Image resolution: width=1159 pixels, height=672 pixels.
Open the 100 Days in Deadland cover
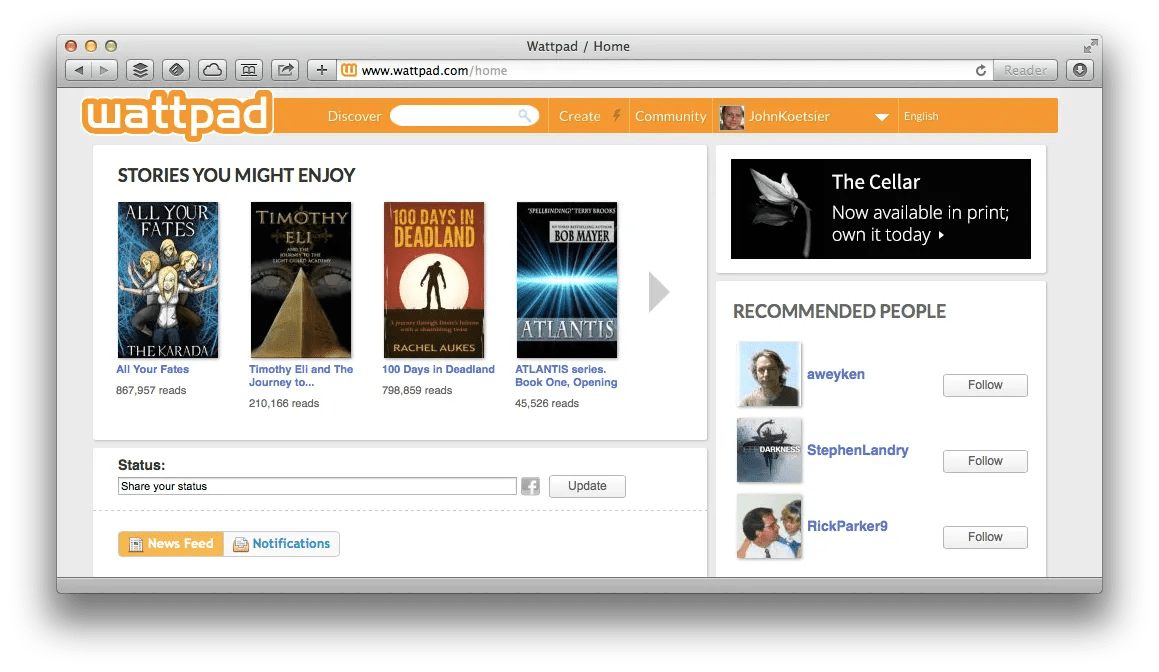click(x=434, y=280)
